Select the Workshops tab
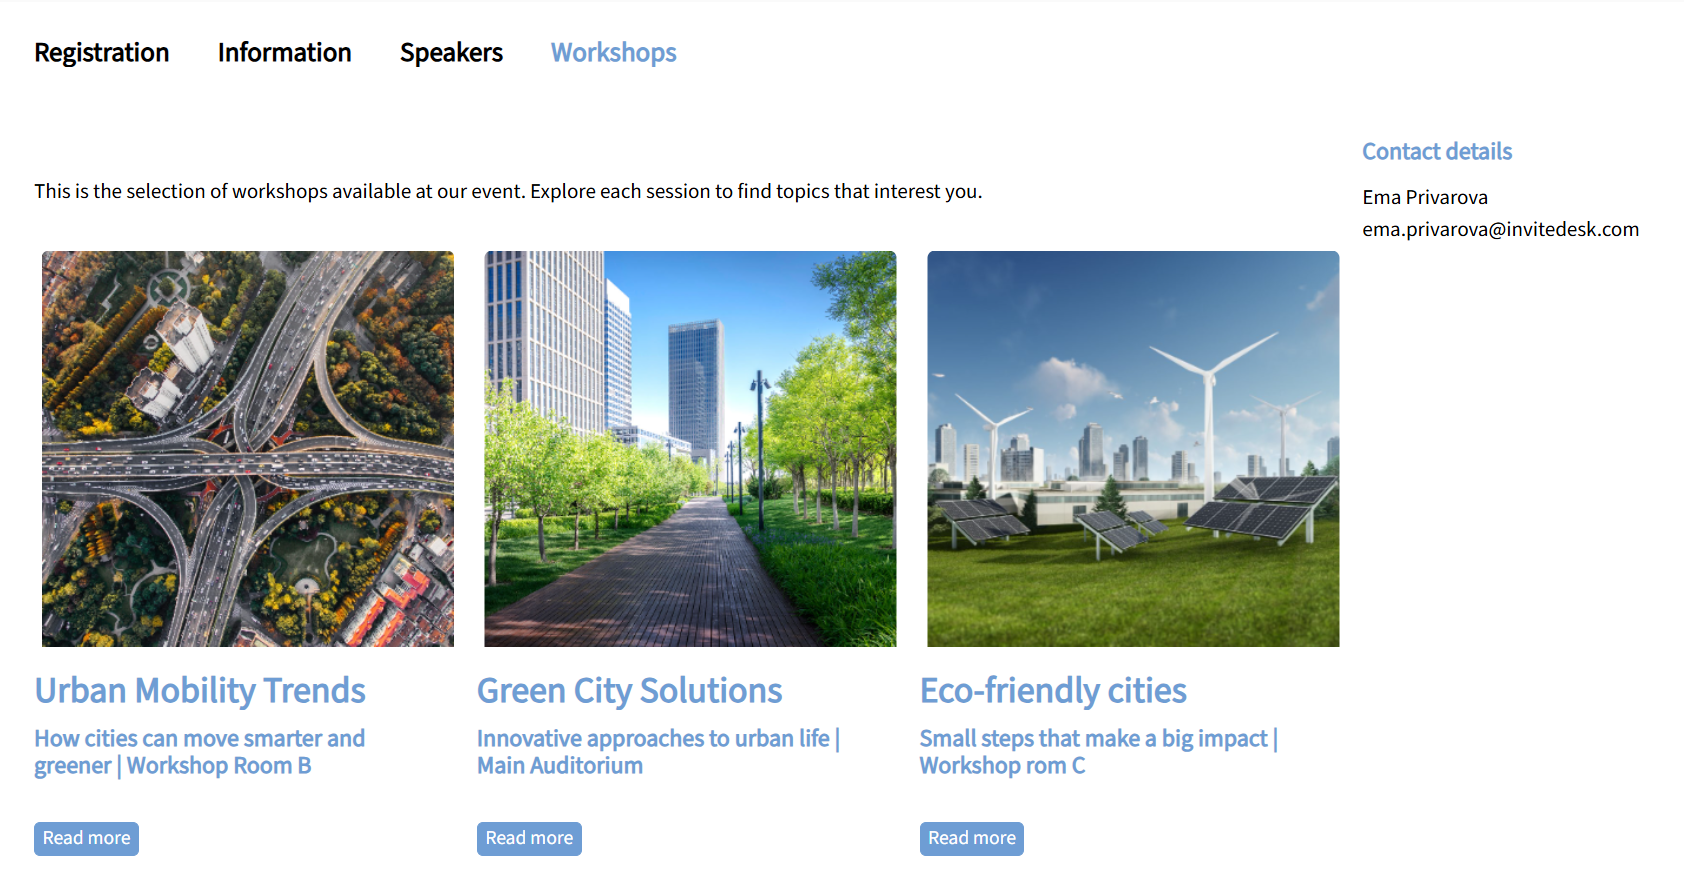1684x894 pixels. 613,53
